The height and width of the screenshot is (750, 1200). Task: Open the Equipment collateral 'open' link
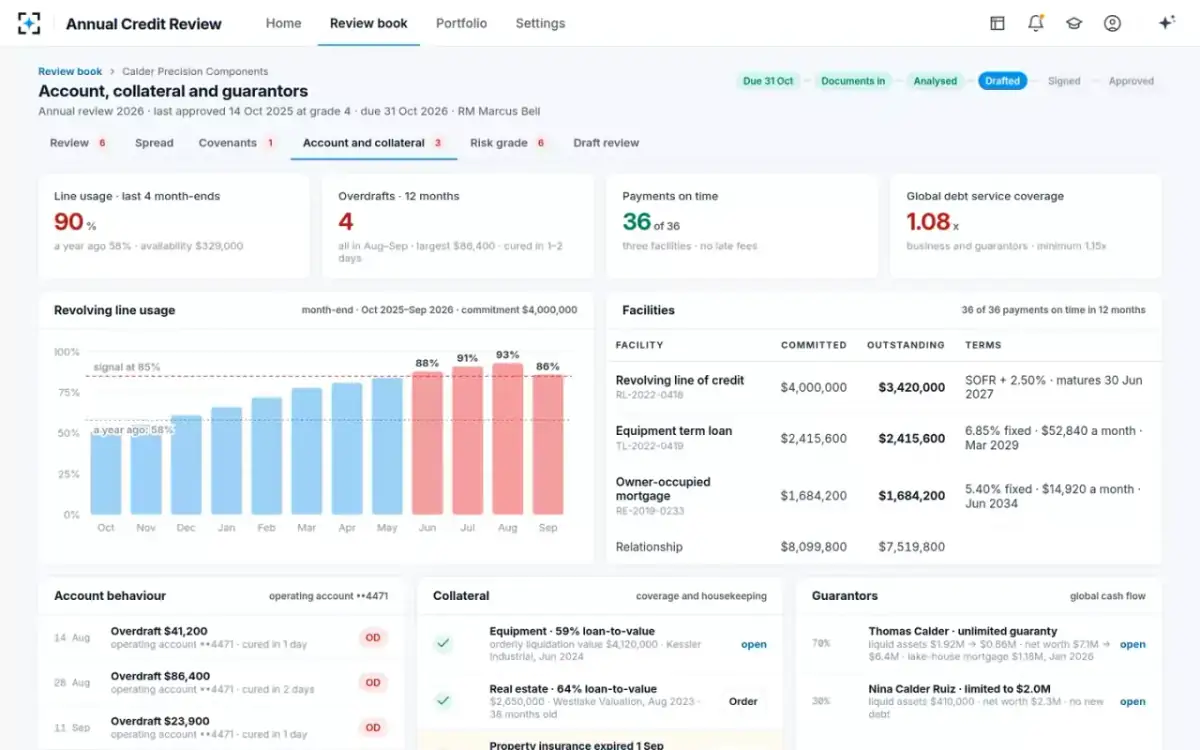click(754, 645)
